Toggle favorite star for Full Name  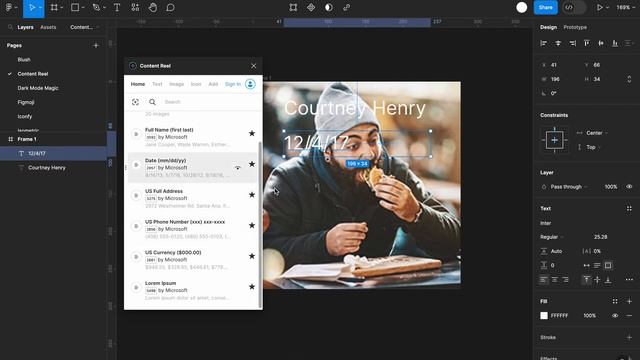click(x=252, y=133)
